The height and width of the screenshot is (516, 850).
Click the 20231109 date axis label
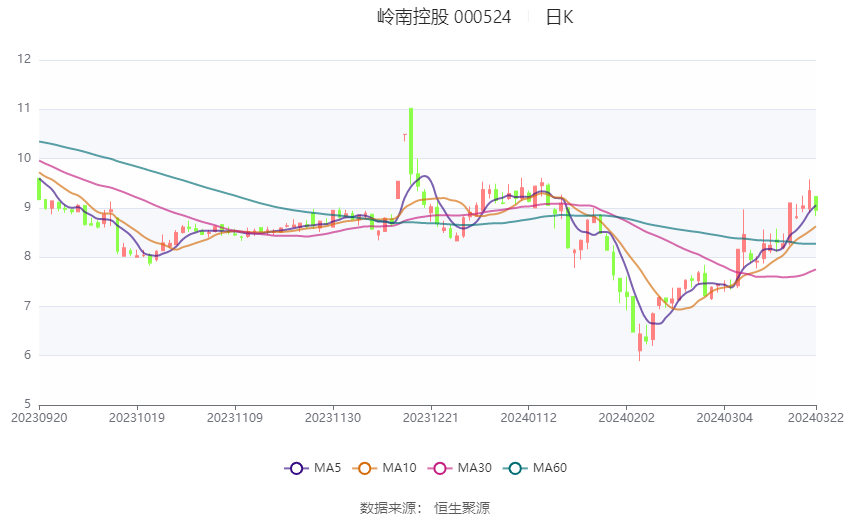pos(235,418)
